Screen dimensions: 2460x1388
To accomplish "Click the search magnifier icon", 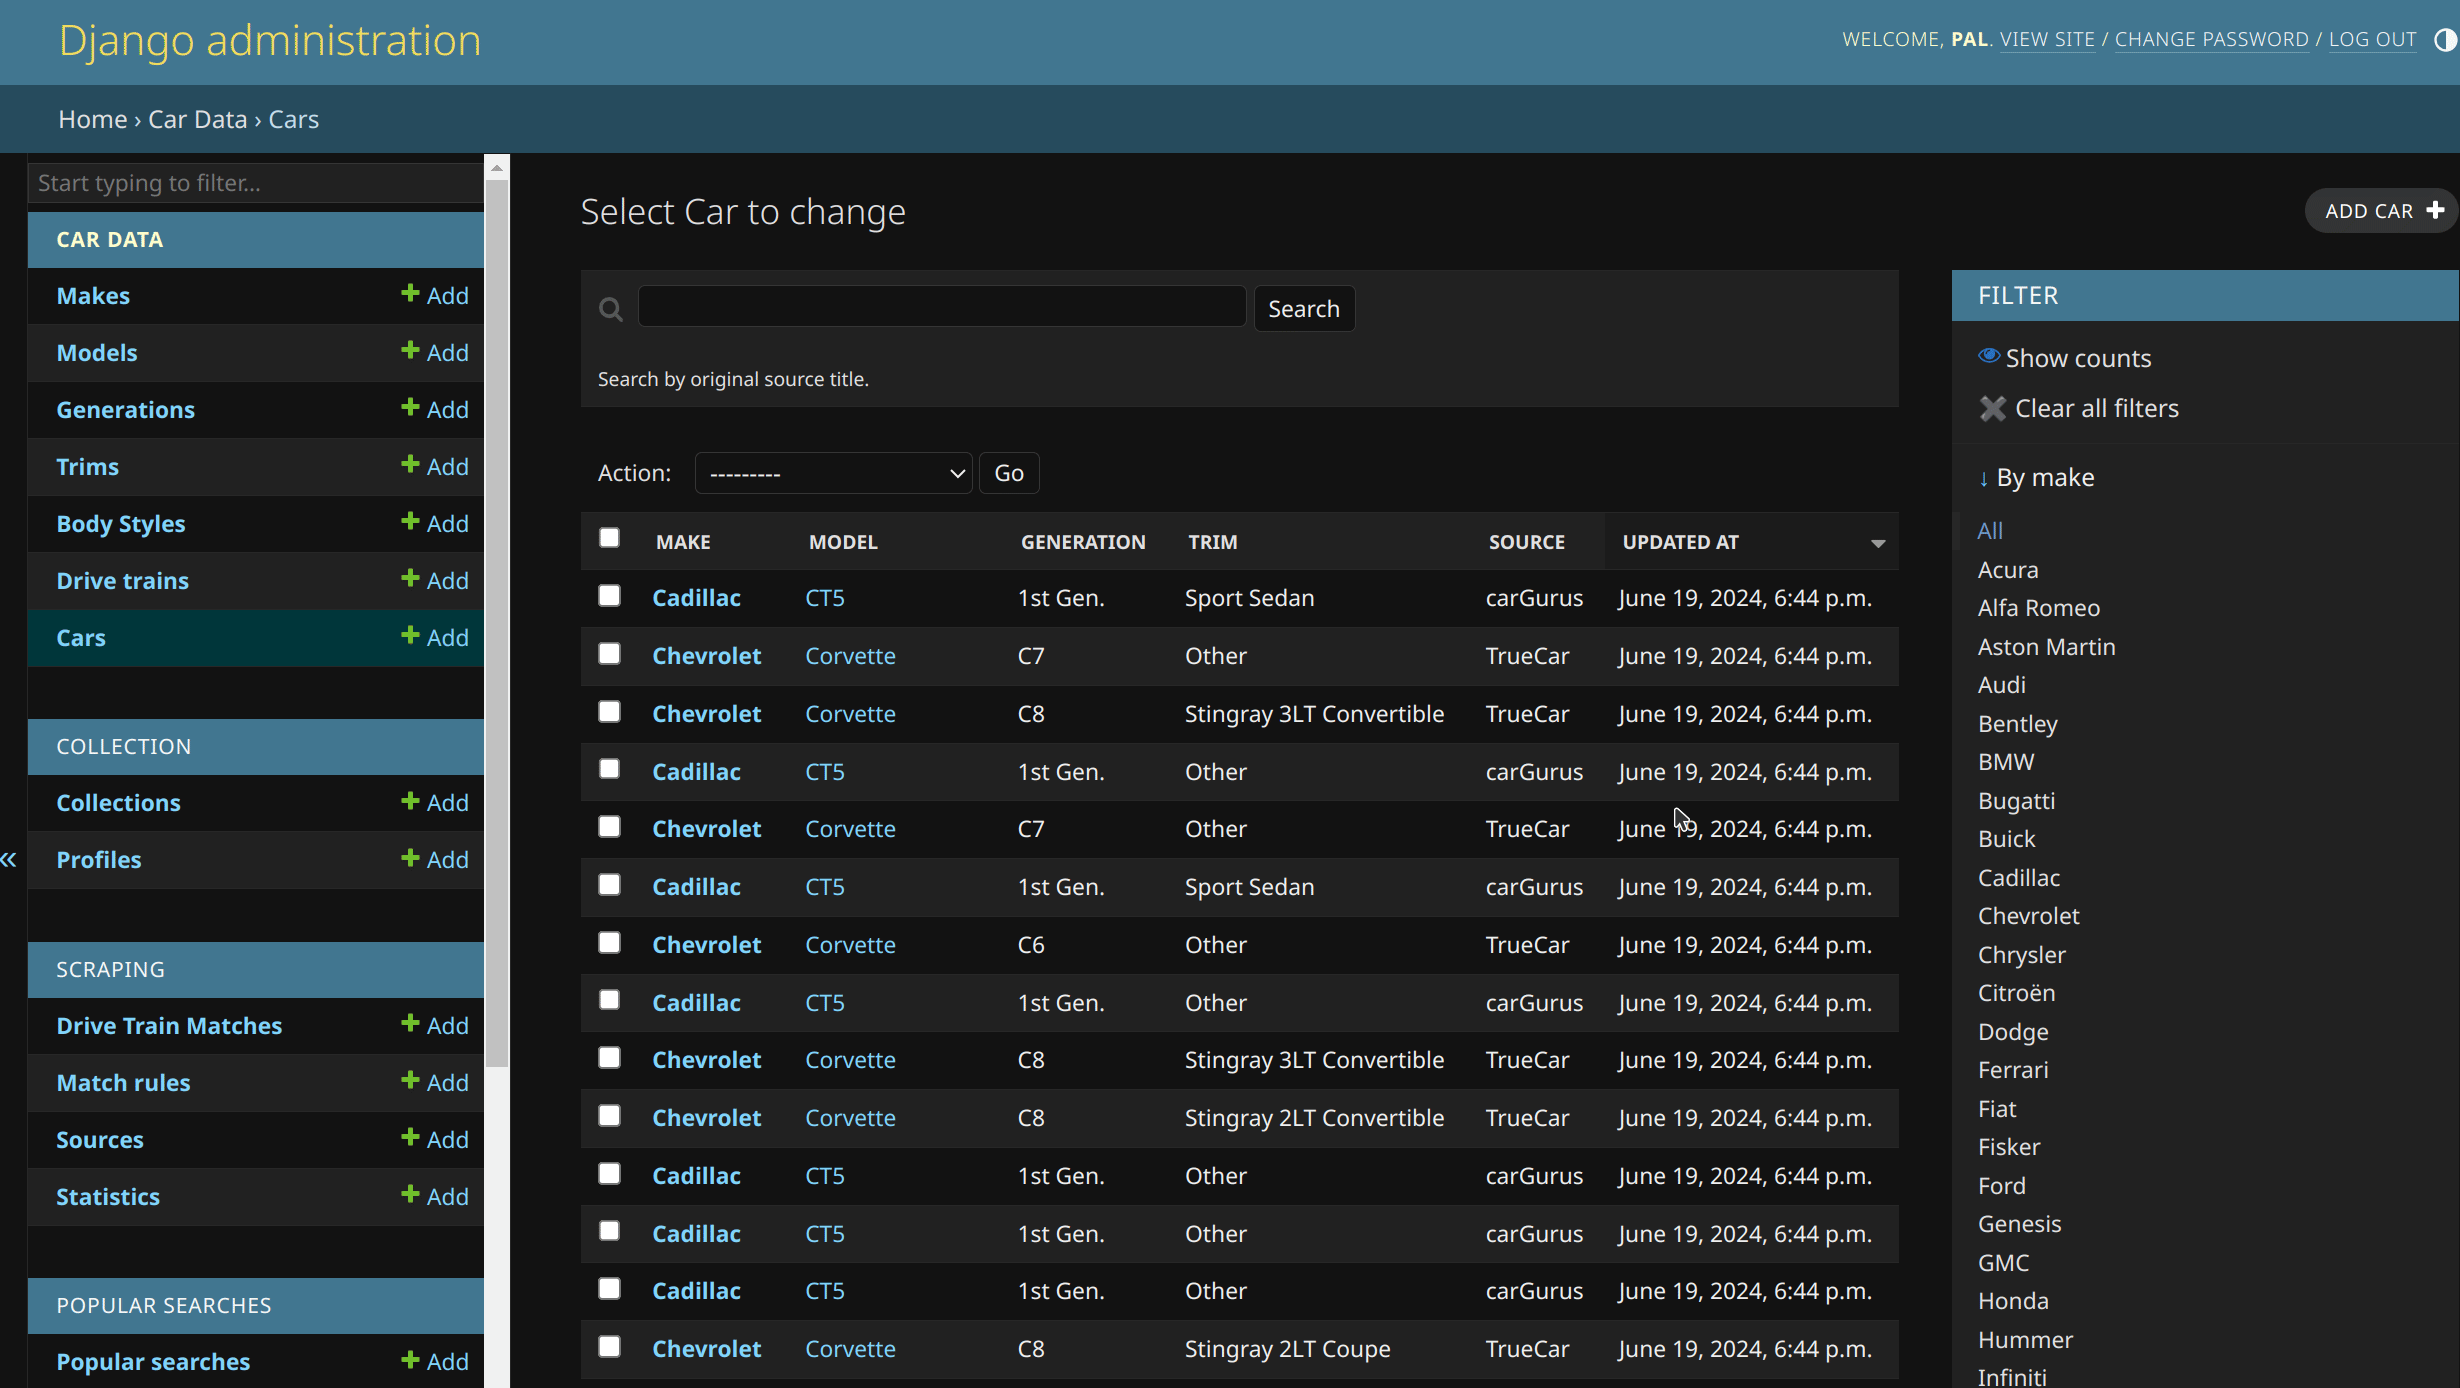I will coord(610,310).
